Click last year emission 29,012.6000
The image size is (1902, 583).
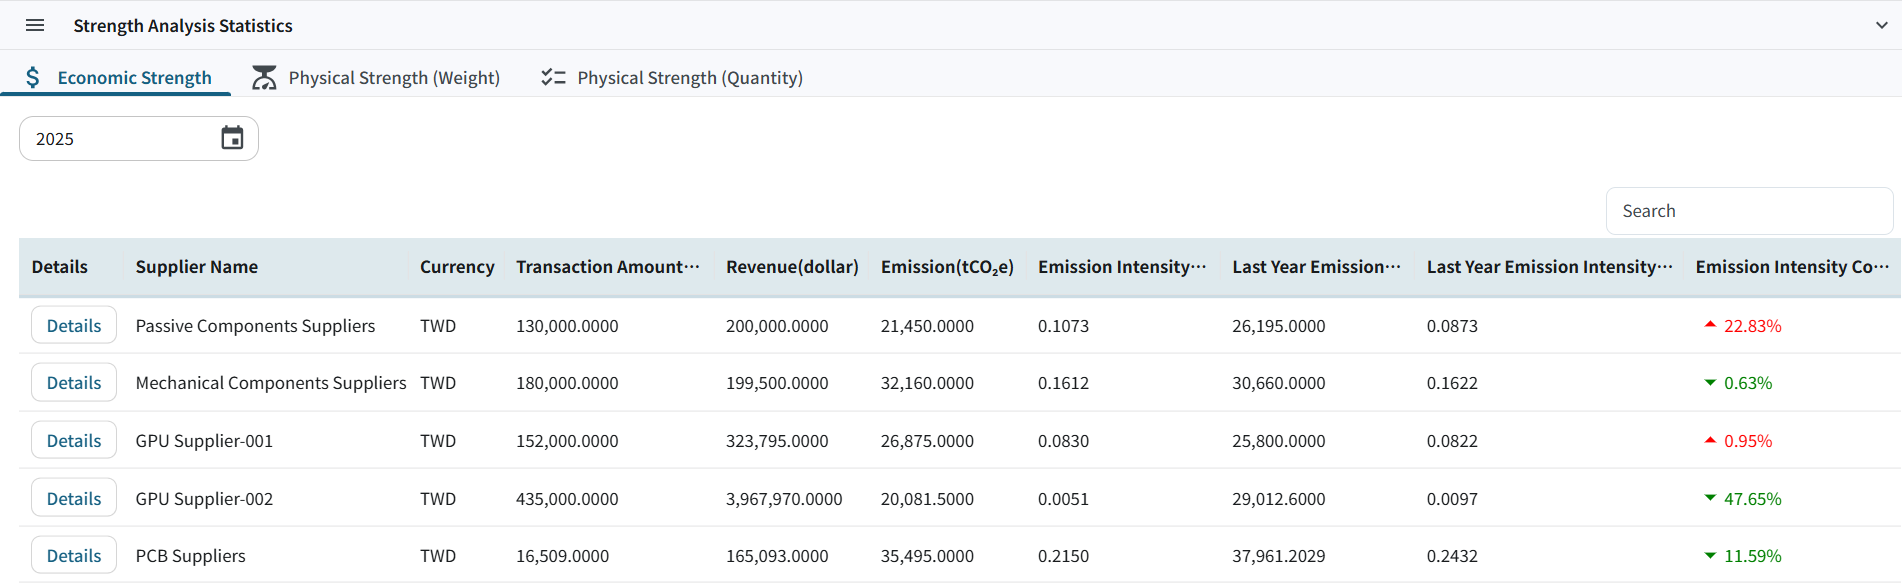point(1279,499)
